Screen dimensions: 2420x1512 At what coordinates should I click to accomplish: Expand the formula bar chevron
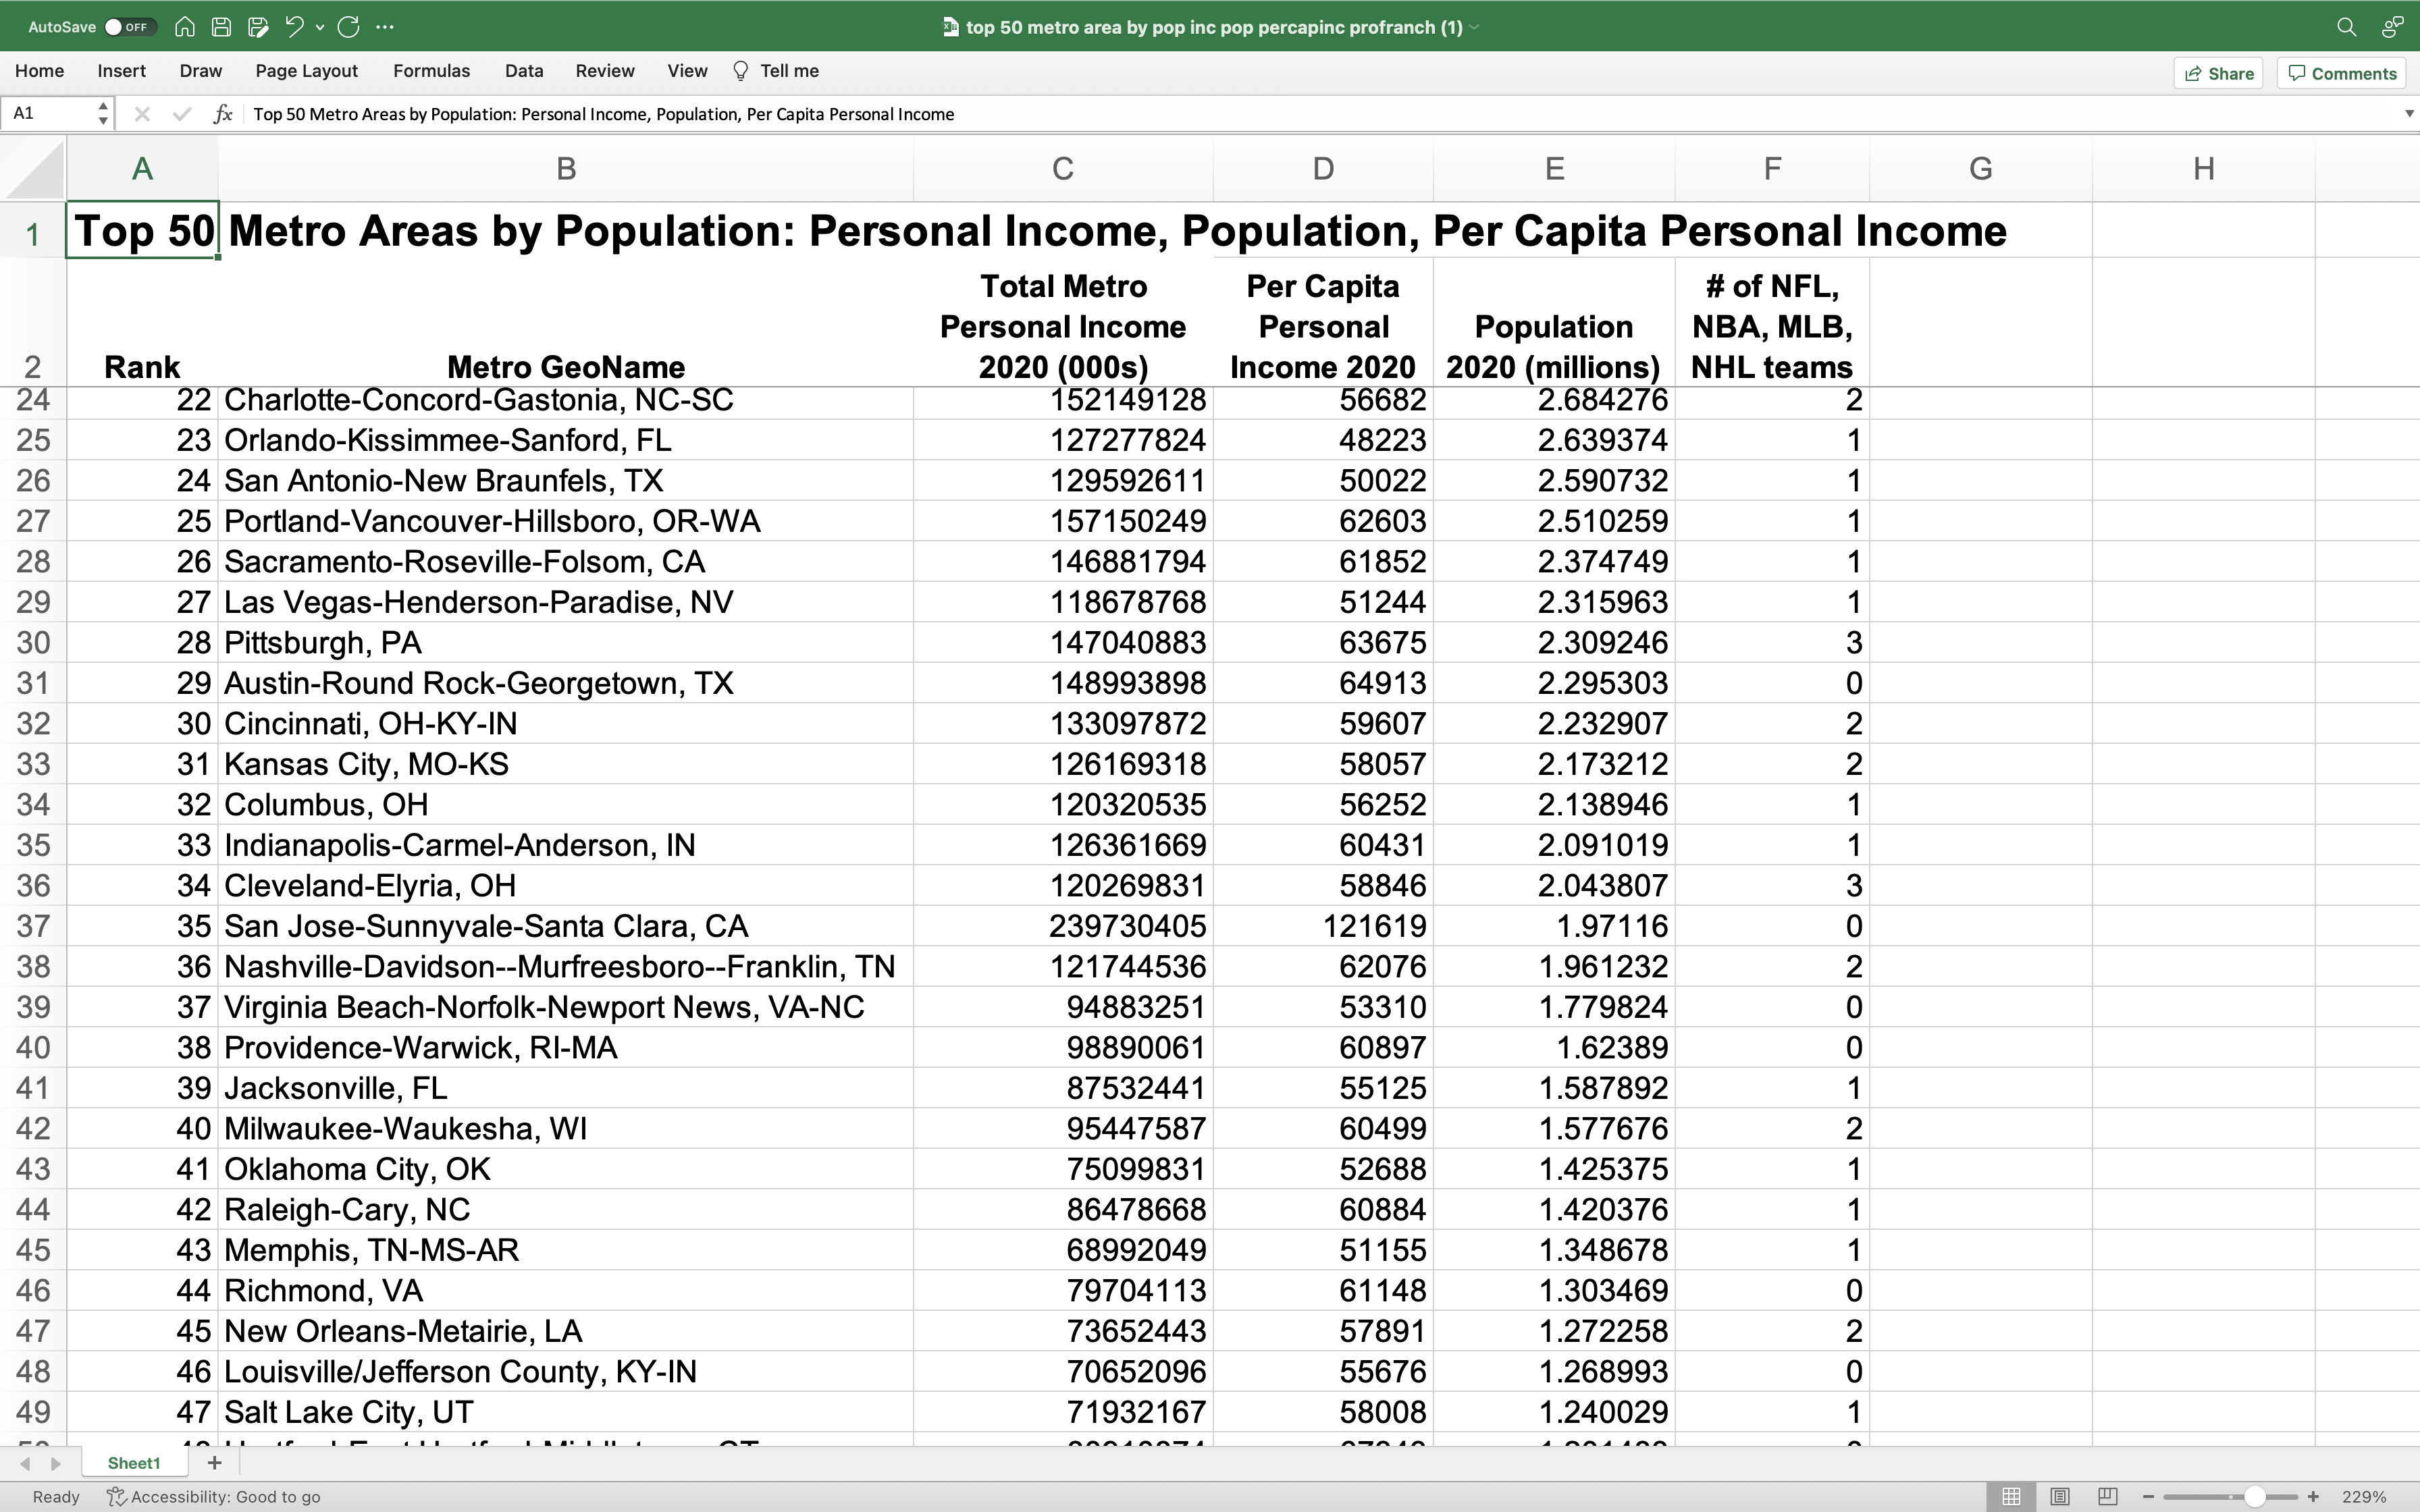tap(2408, 114)
